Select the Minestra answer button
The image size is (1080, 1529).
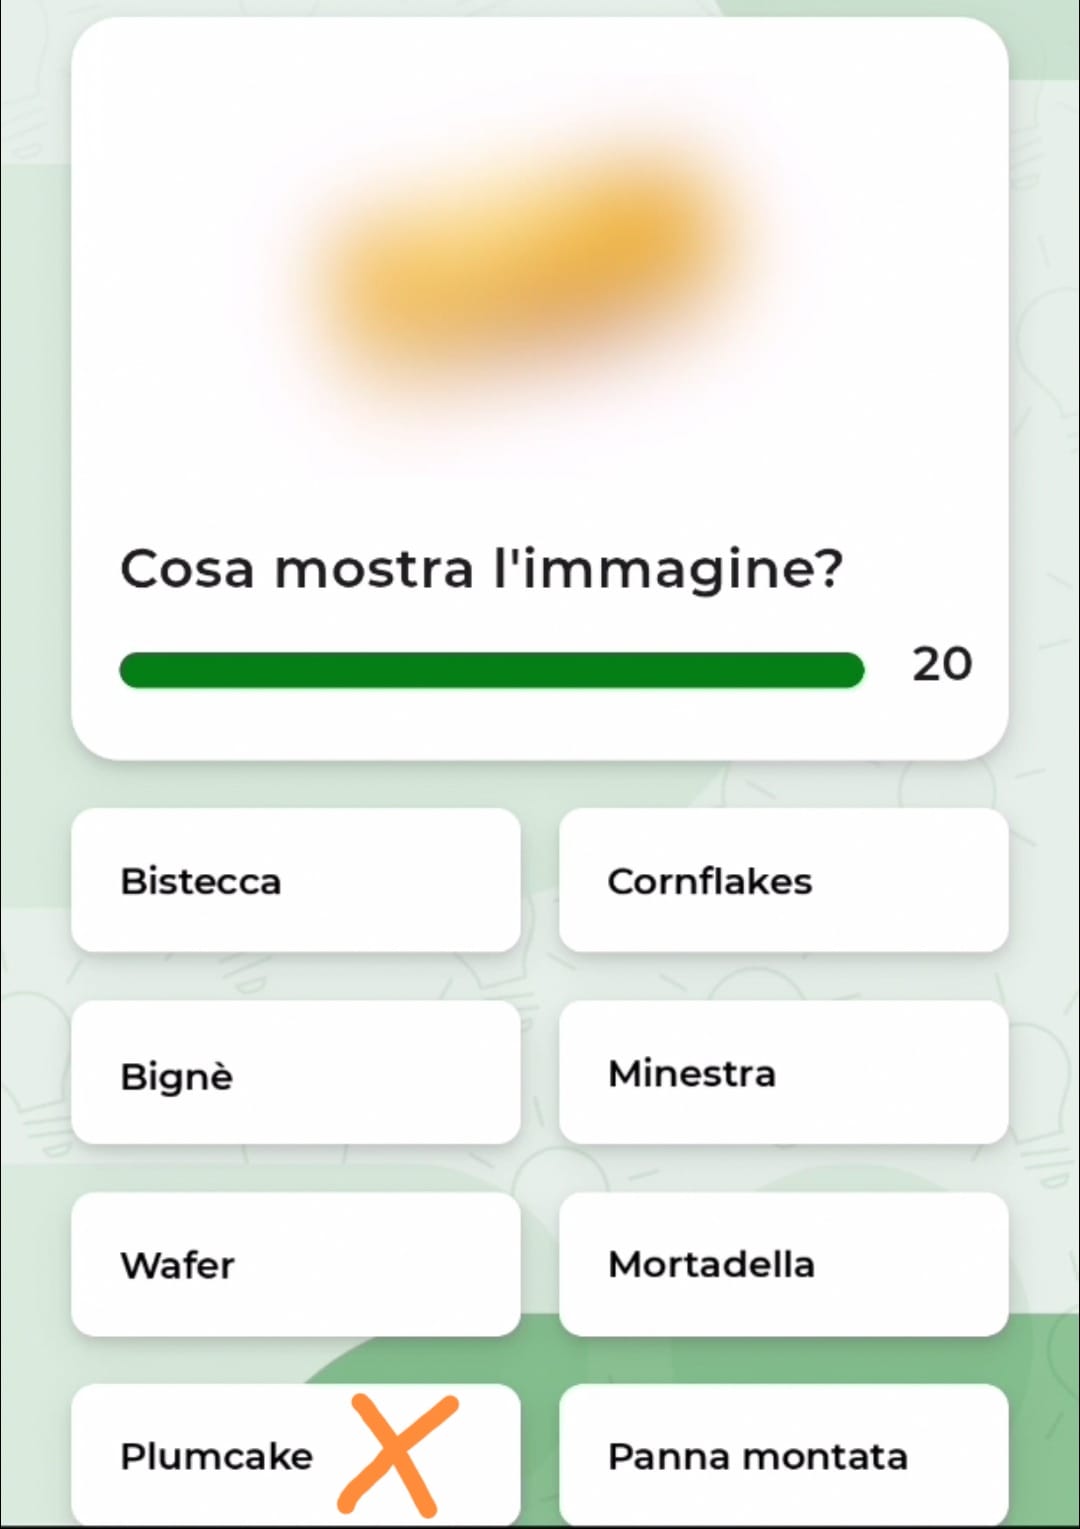(783, 1073)
